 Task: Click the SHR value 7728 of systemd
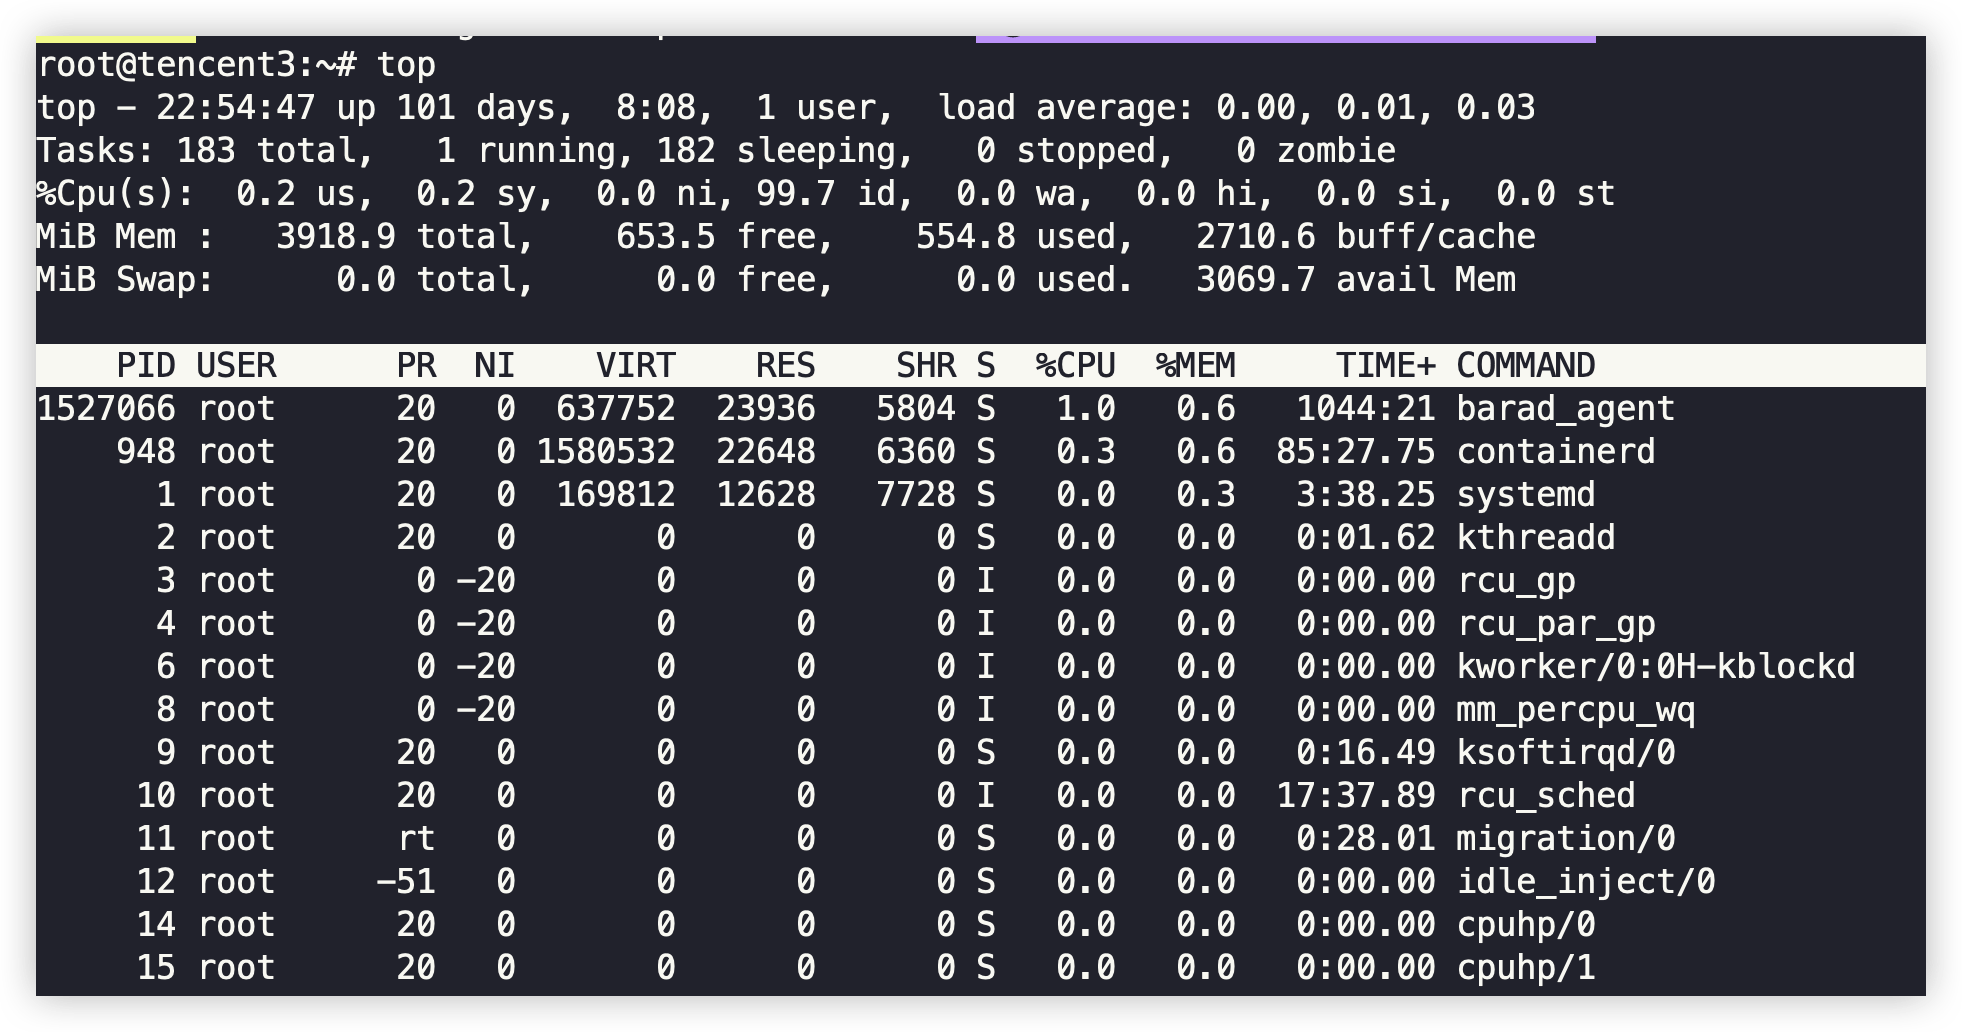pos(916,495)
